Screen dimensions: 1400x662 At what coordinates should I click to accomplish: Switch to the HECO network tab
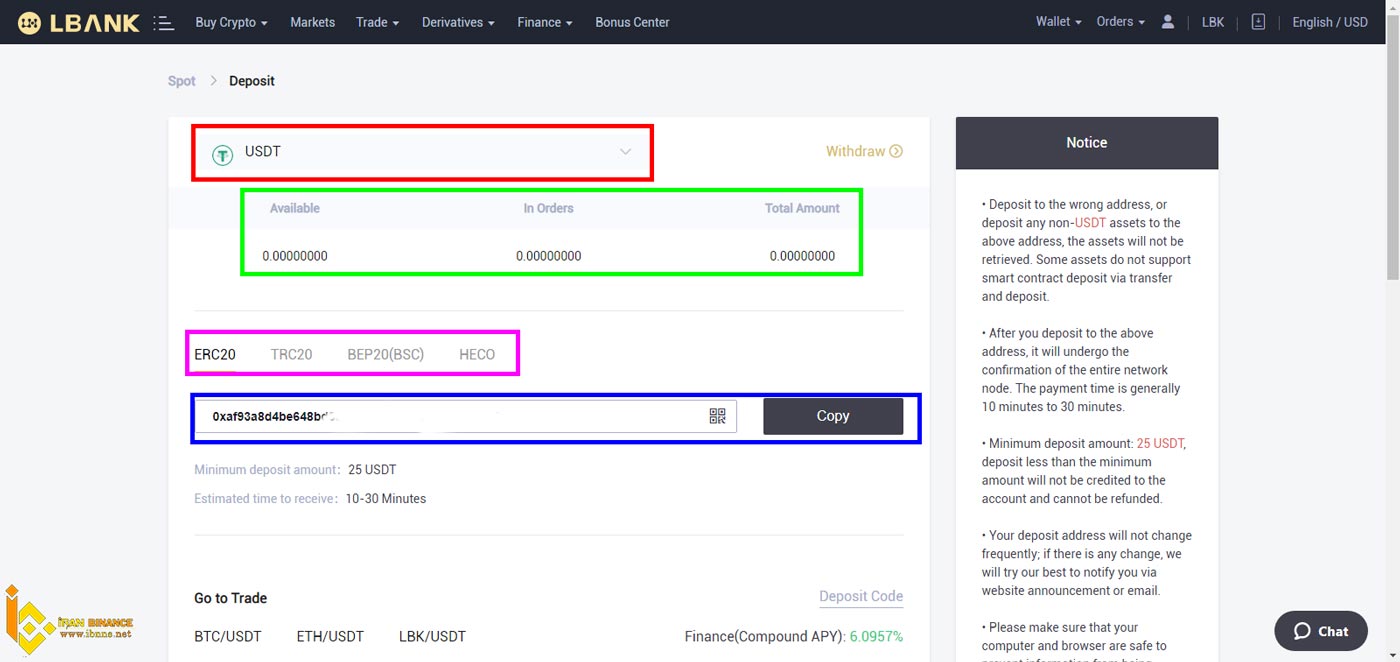click(477, 354)
